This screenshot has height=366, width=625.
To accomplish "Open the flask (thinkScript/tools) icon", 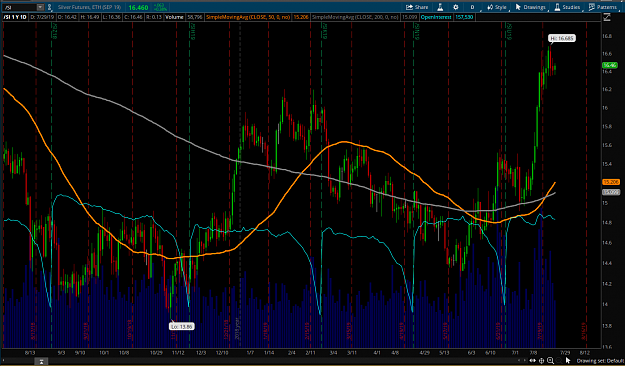I will (440, 7).
